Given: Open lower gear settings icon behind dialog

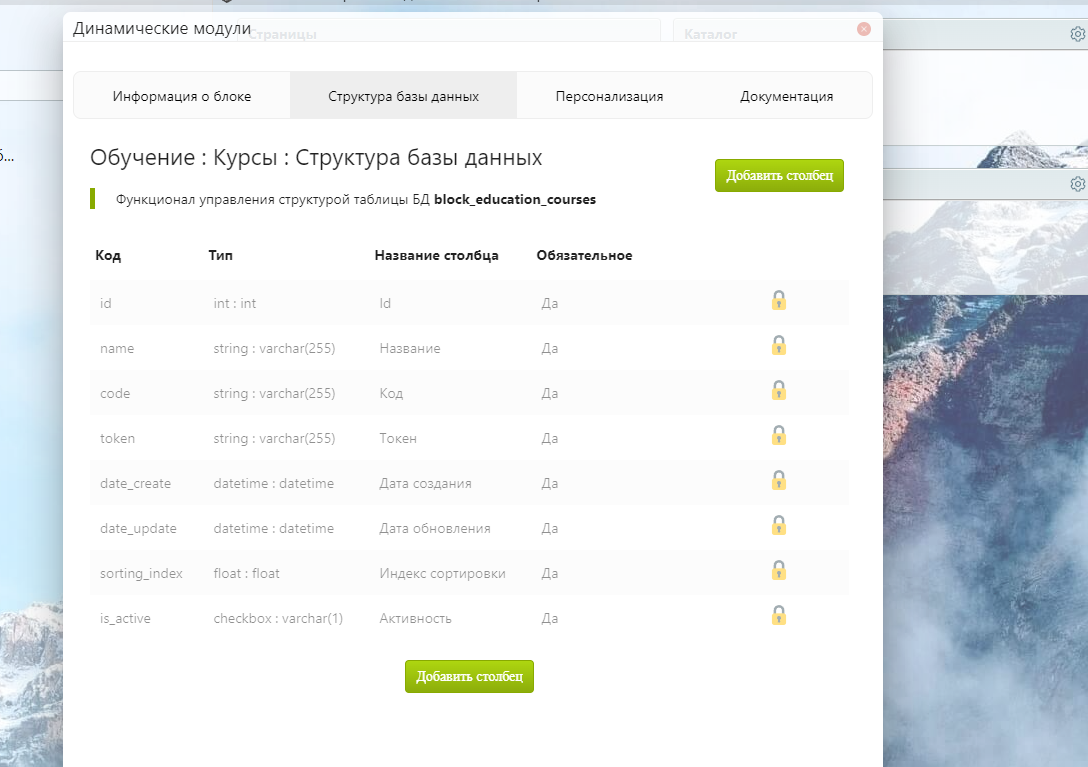Looking at the screenshot, I should [1078, 184].
